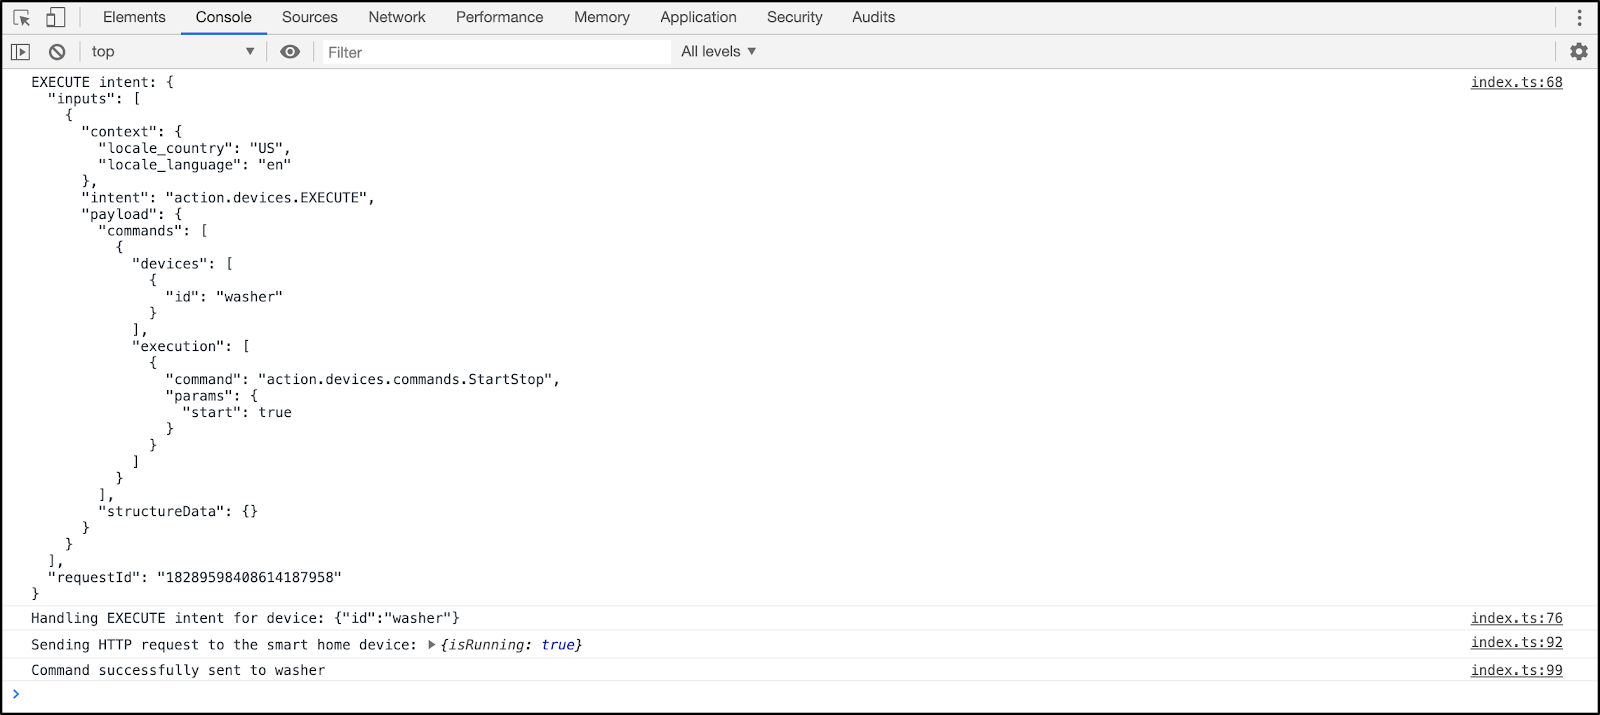1600x715 pixels.
Task: Show the console sidebar panel
Action: click(x=20, y=52)
